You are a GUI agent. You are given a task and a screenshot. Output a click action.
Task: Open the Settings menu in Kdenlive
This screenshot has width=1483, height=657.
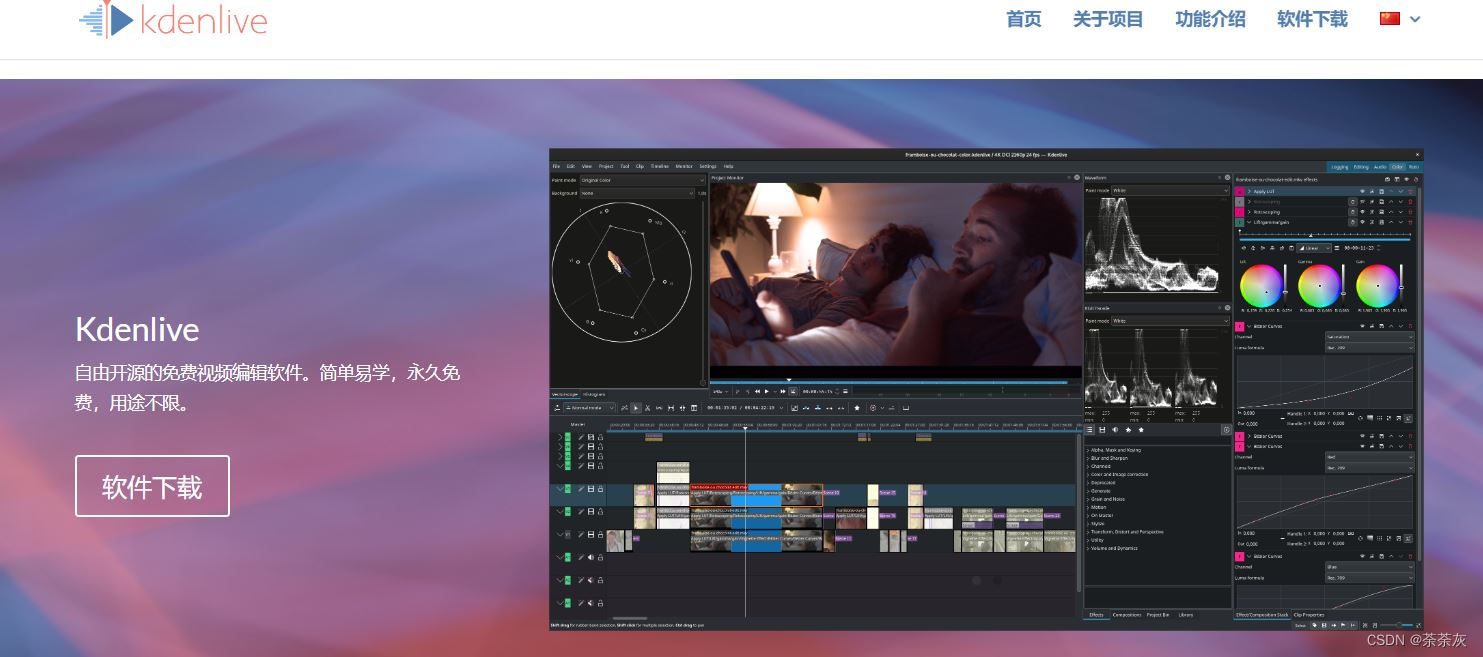[x=708, y=166]
